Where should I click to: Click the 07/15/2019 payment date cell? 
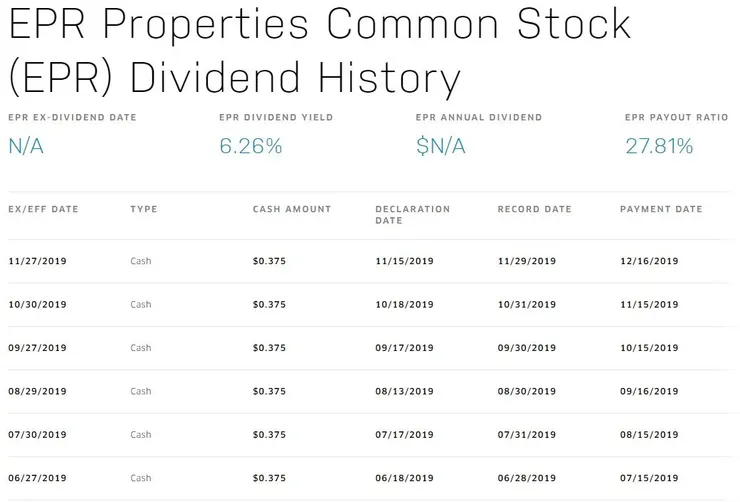[x=649, y=479]
